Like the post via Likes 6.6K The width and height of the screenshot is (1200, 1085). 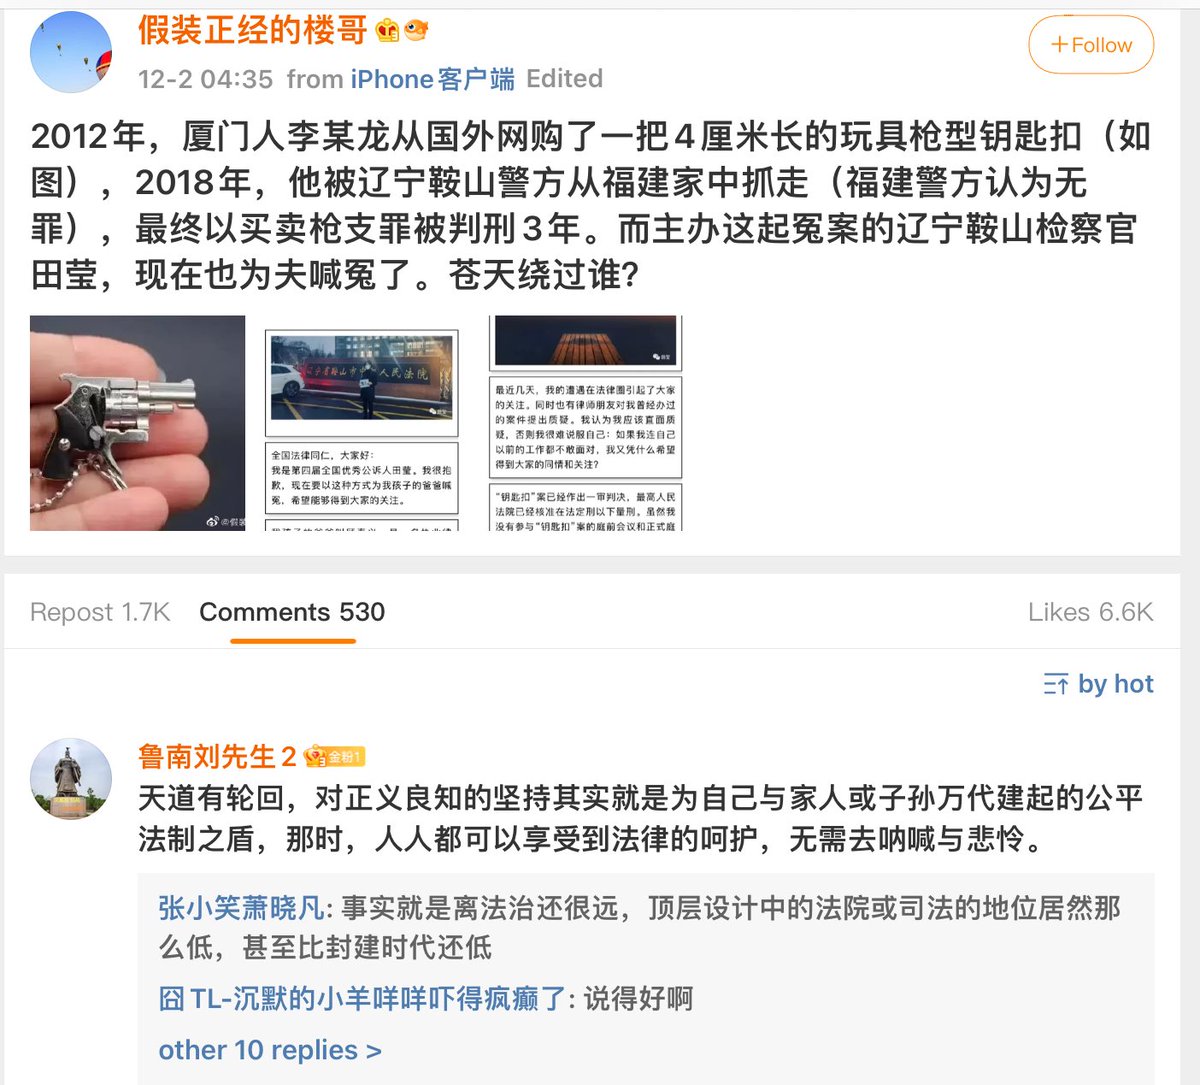pyautogui.click(x=1090, y=612)
